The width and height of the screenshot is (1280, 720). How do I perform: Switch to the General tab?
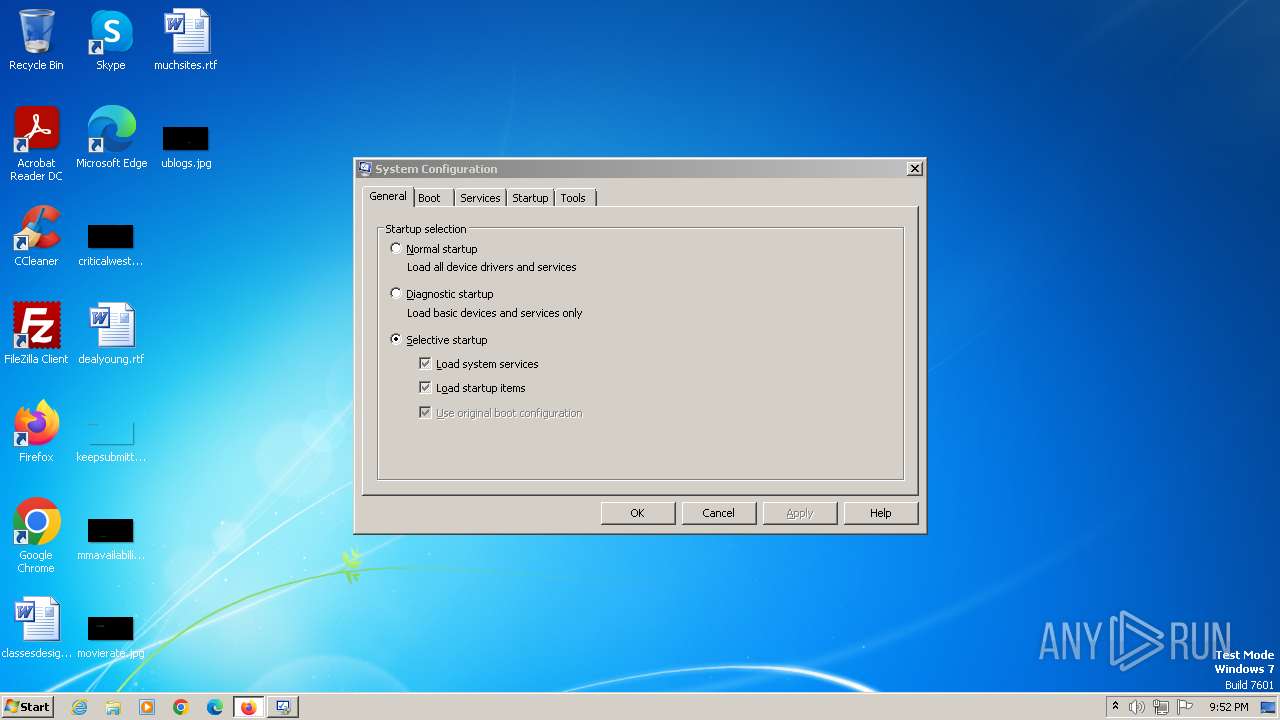[x=388, y=196]
